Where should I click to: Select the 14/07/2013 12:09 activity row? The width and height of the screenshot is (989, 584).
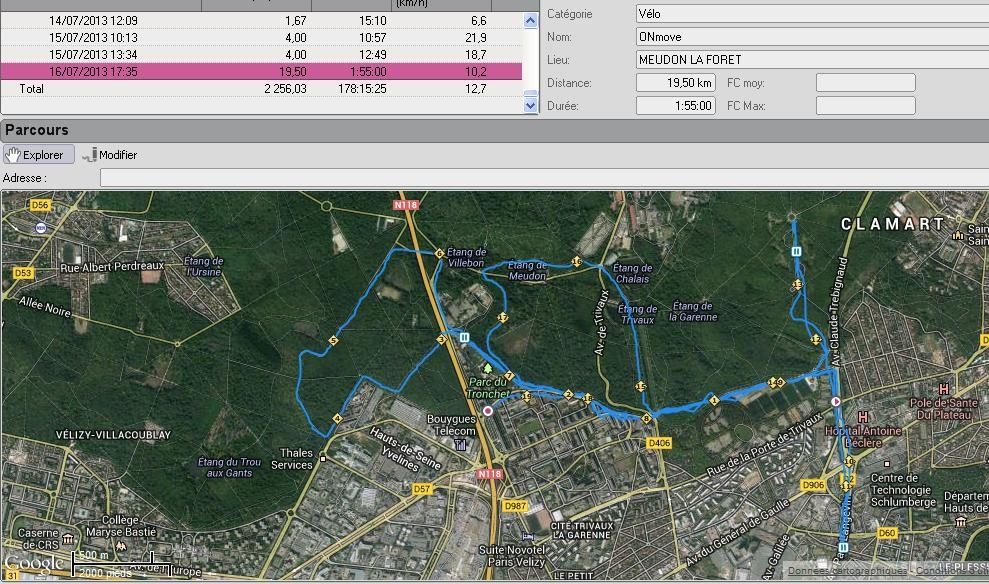(260, 20)
